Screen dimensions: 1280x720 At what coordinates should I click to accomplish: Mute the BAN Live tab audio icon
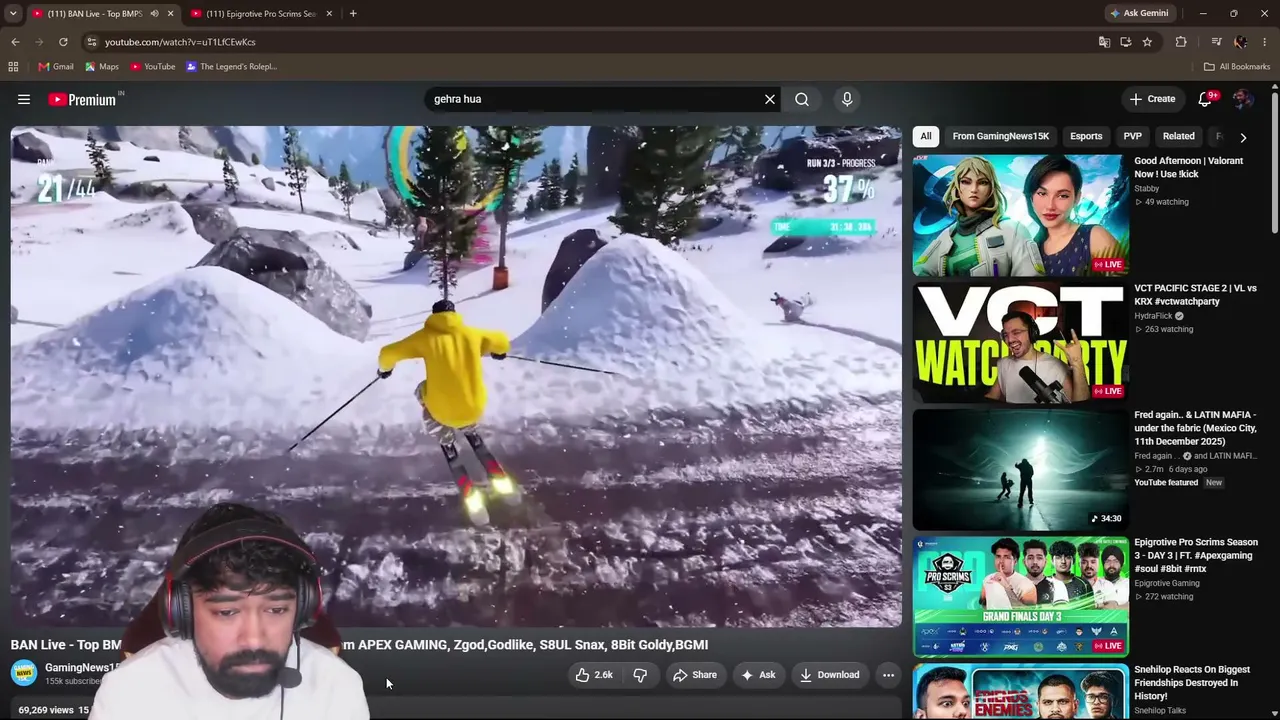point(154,14)
